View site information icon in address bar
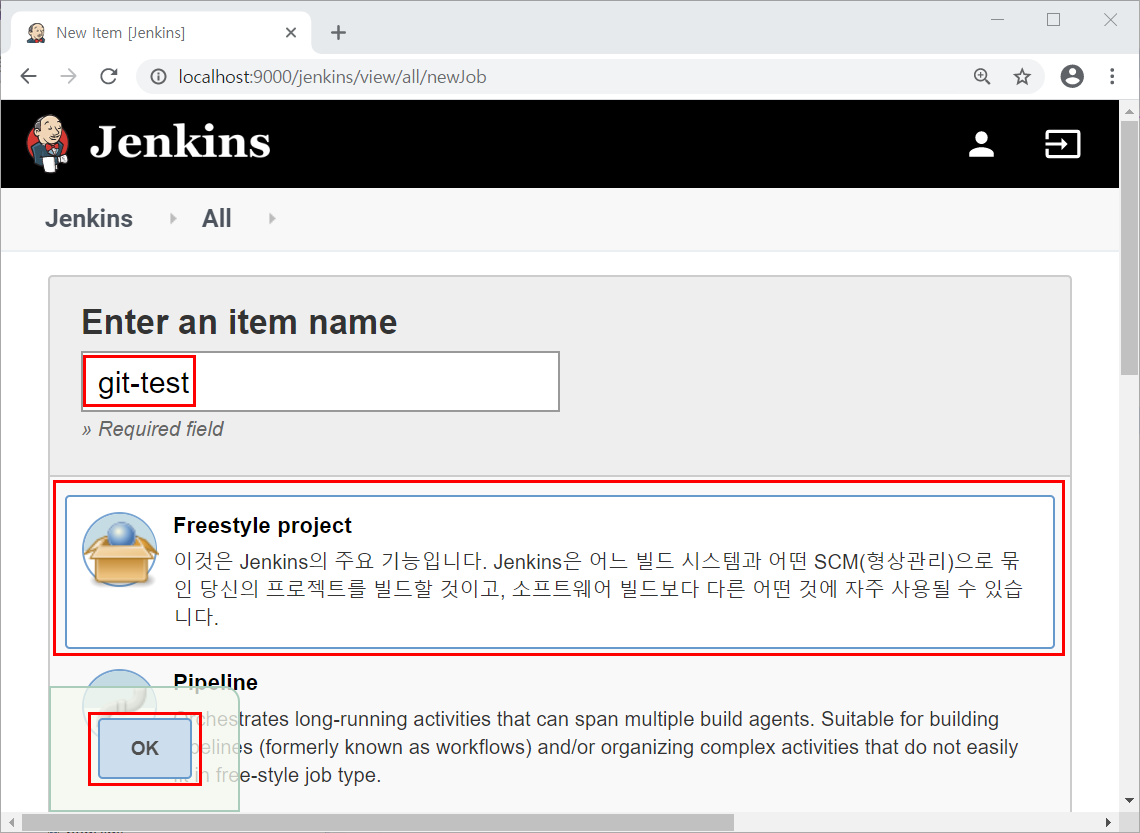The height and width of the screenshot is (833, 1140). tap(158, 76)
